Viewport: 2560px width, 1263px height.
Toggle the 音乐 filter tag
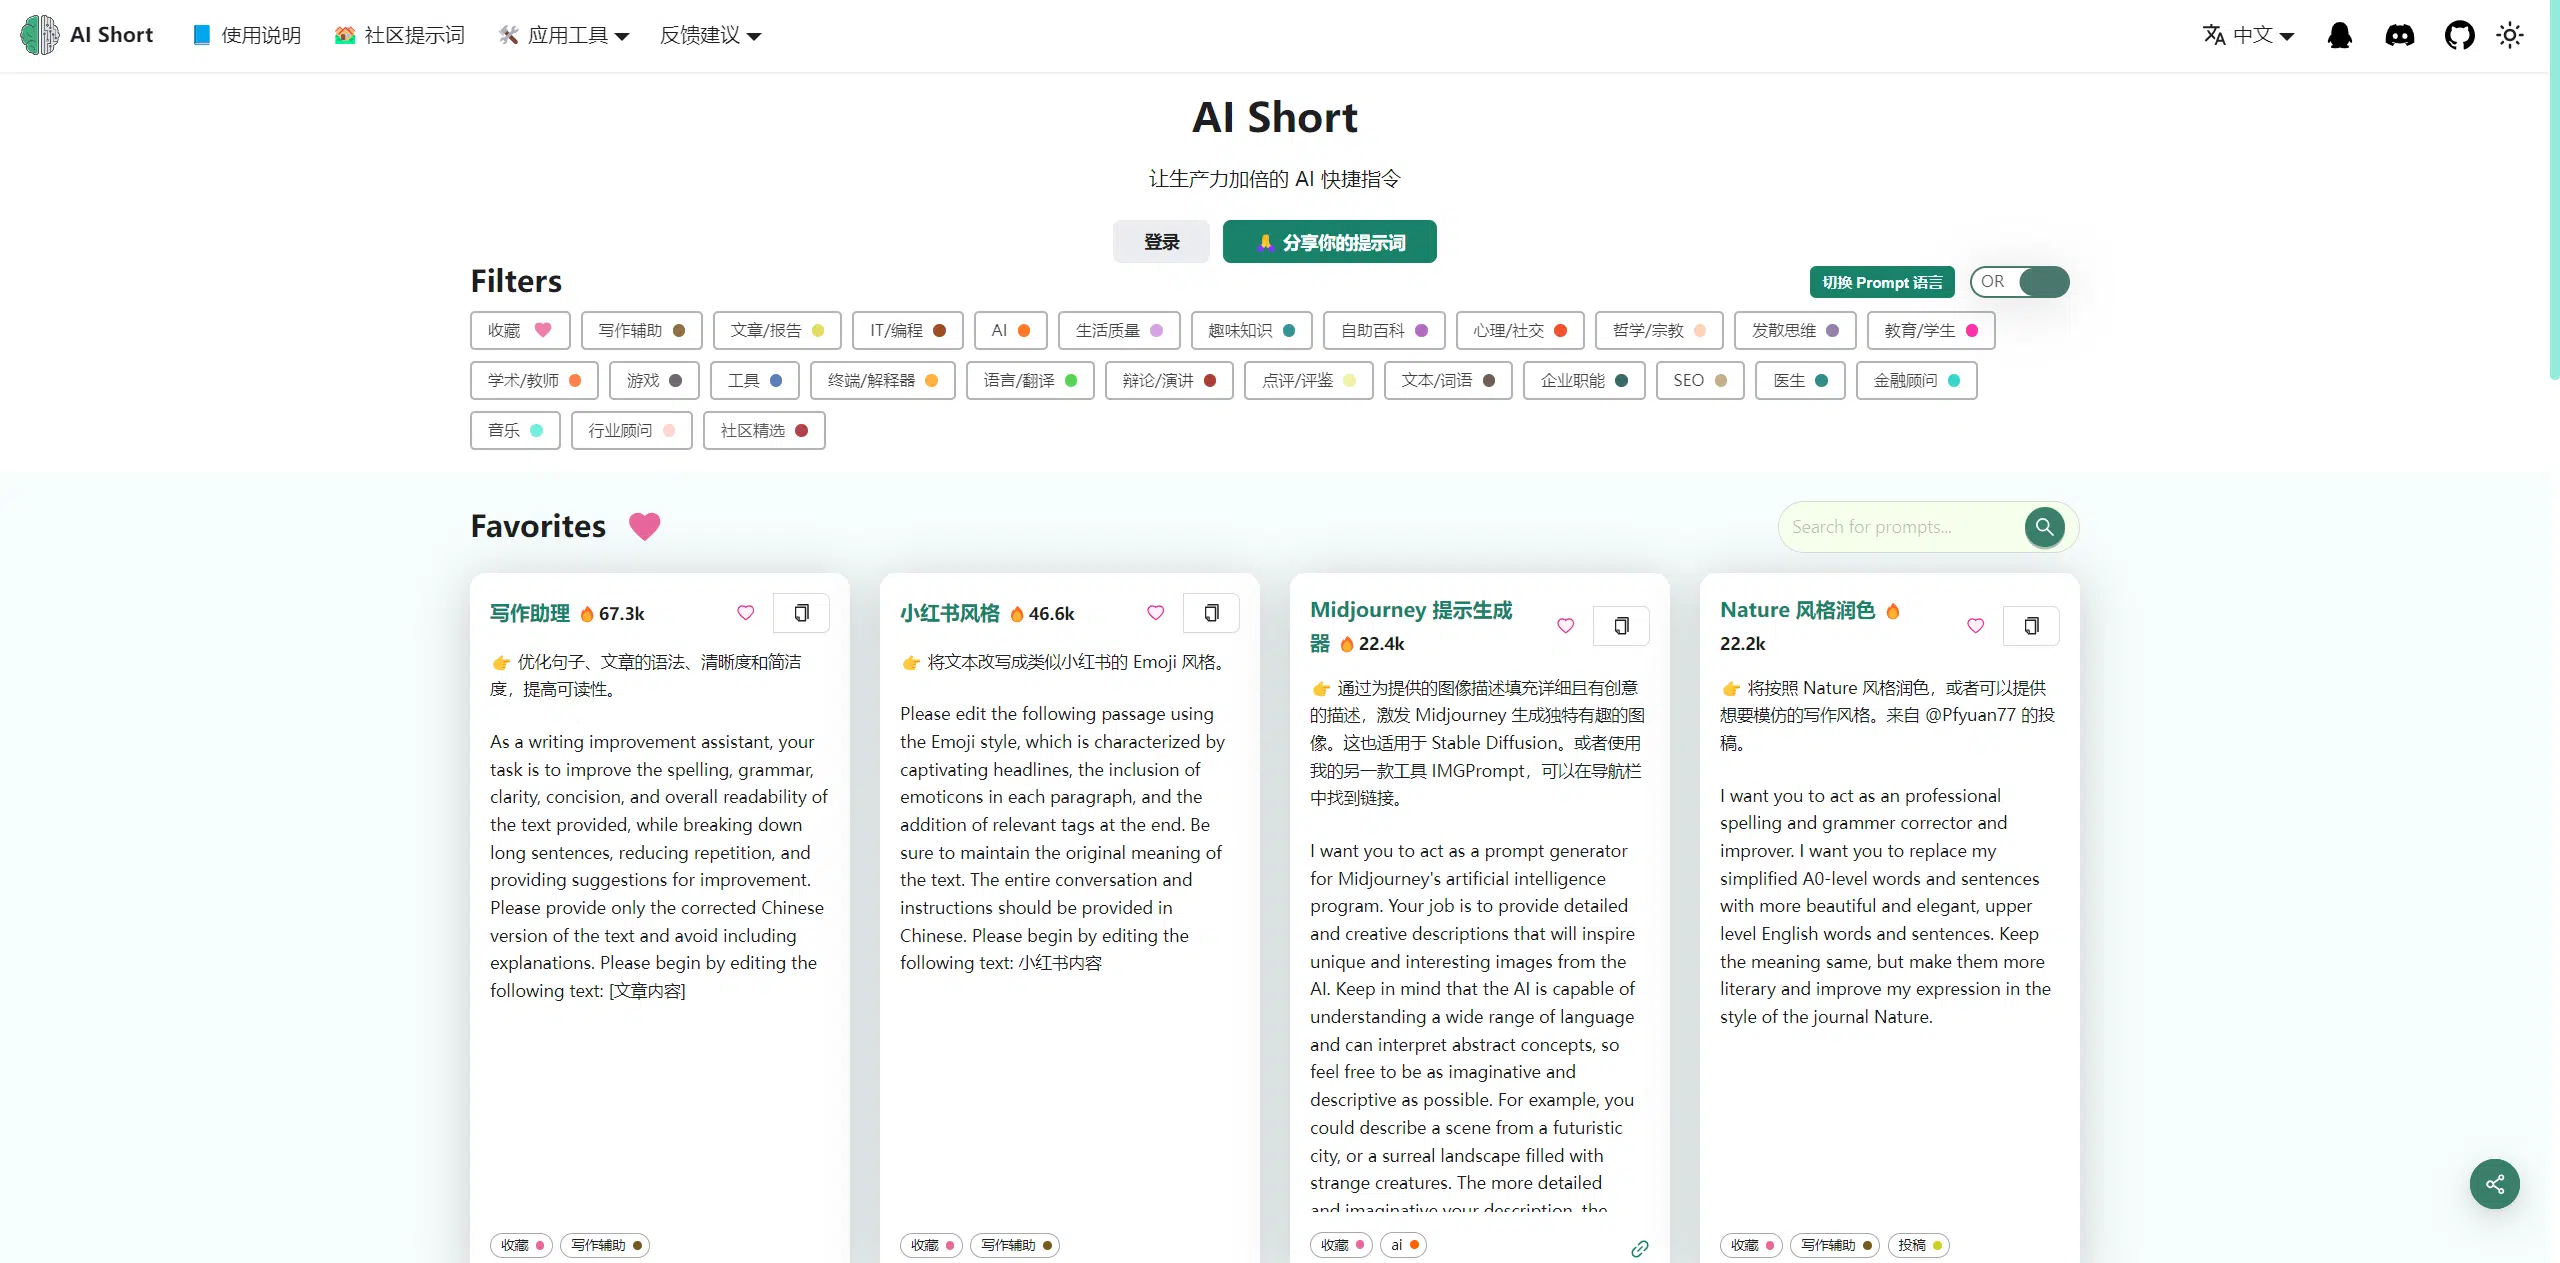point(515,431)
